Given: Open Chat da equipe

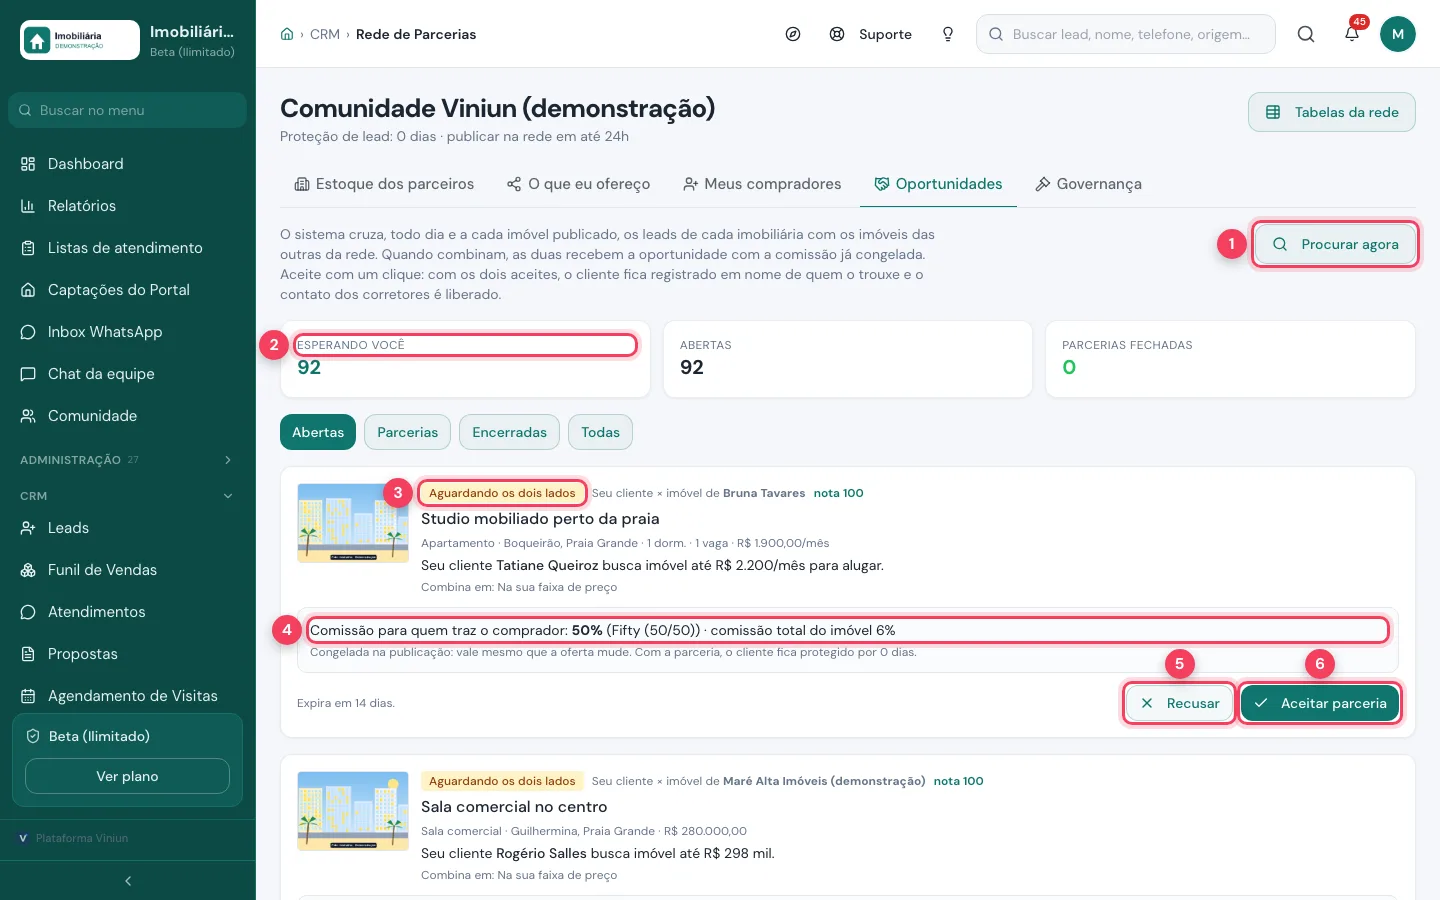Looking at the screenshot, I should click(x=127, y=374).
